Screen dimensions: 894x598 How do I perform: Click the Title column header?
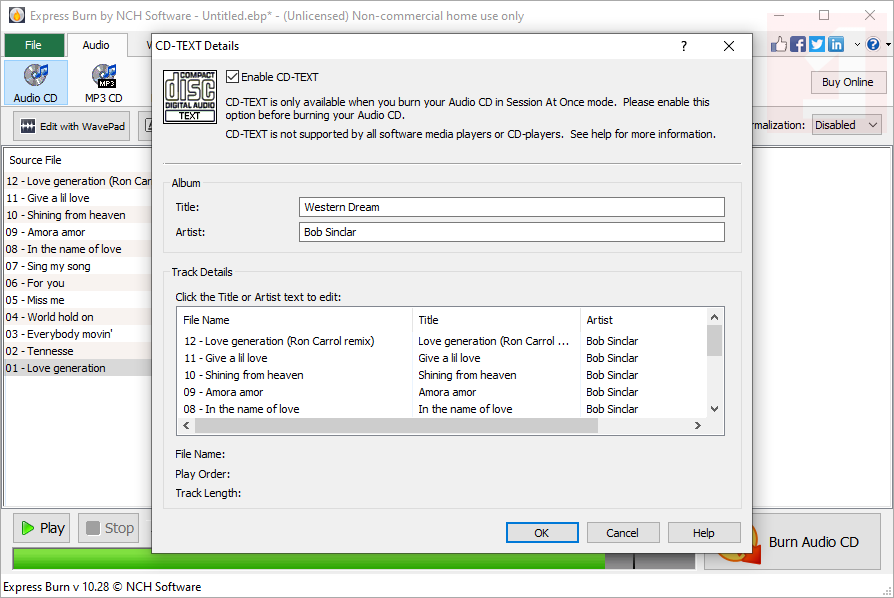click(495, 320)
